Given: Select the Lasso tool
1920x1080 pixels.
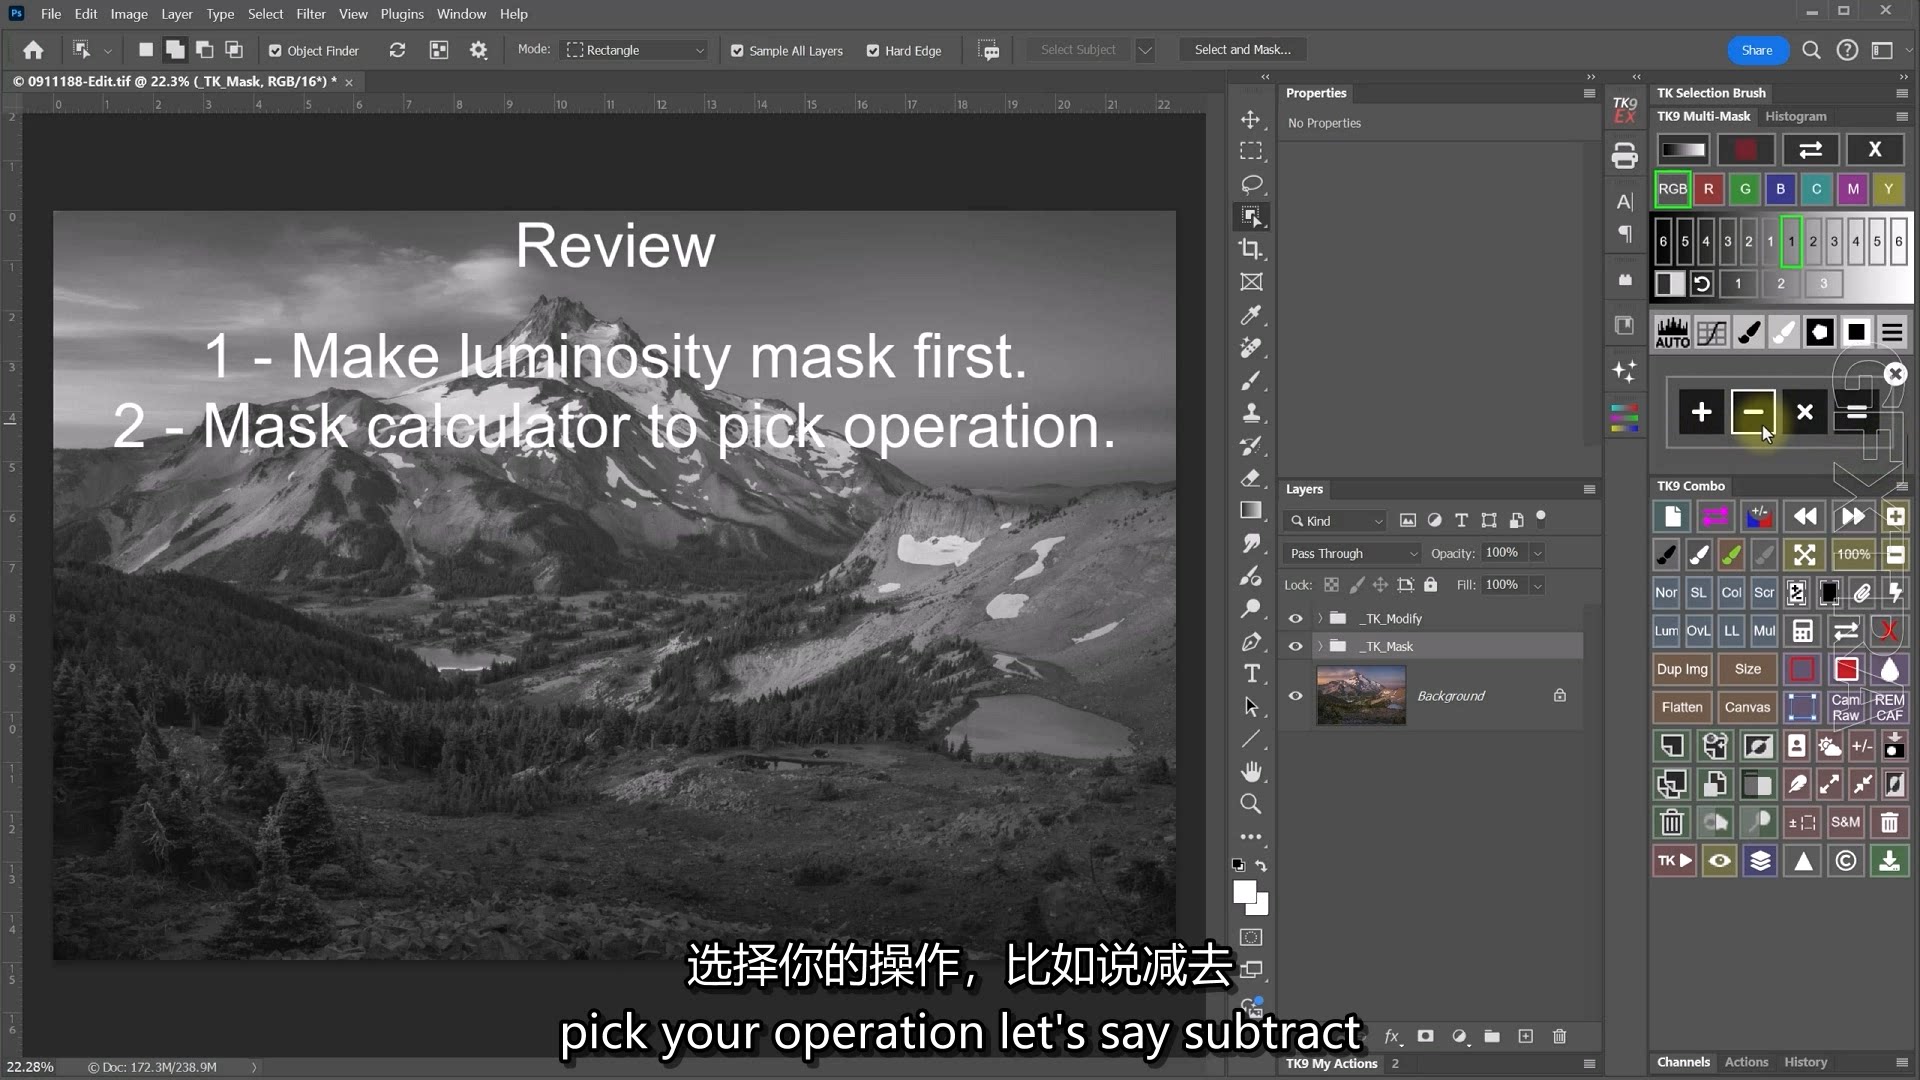Looking at the screenshot, I should (1250, 184).
